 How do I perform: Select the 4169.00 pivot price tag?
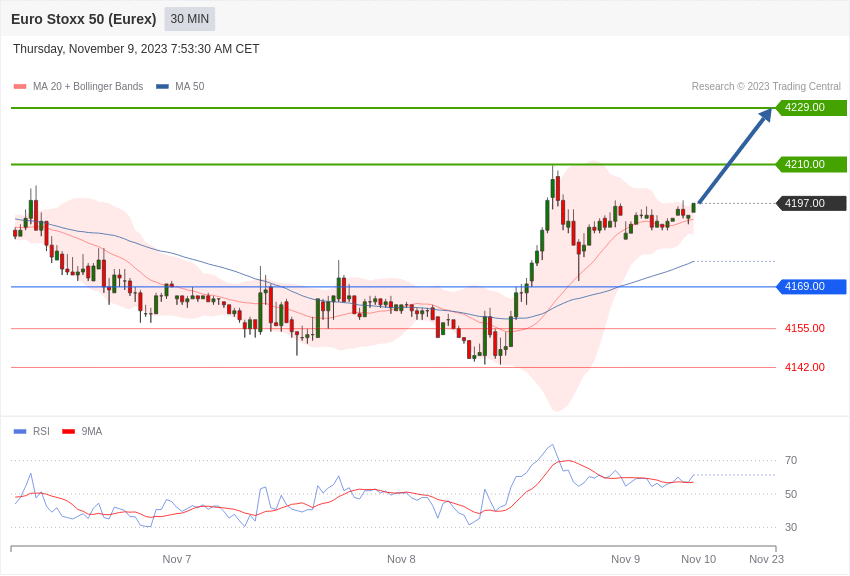tap(812, 287)
